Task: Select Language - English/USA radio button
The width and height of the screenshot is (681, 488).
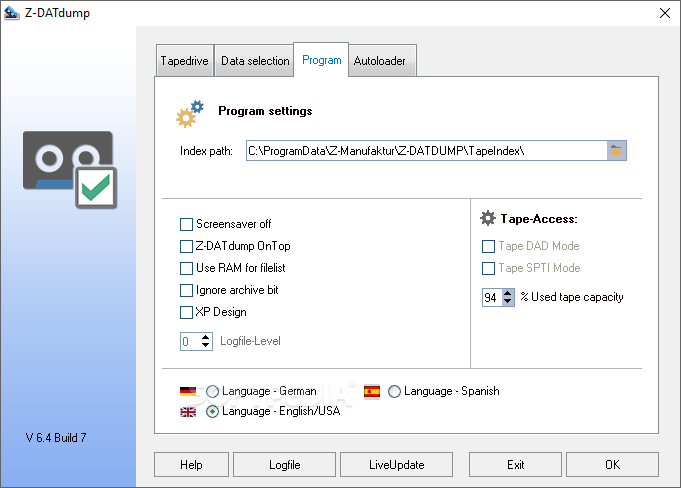Action: [x=212, y=411]
